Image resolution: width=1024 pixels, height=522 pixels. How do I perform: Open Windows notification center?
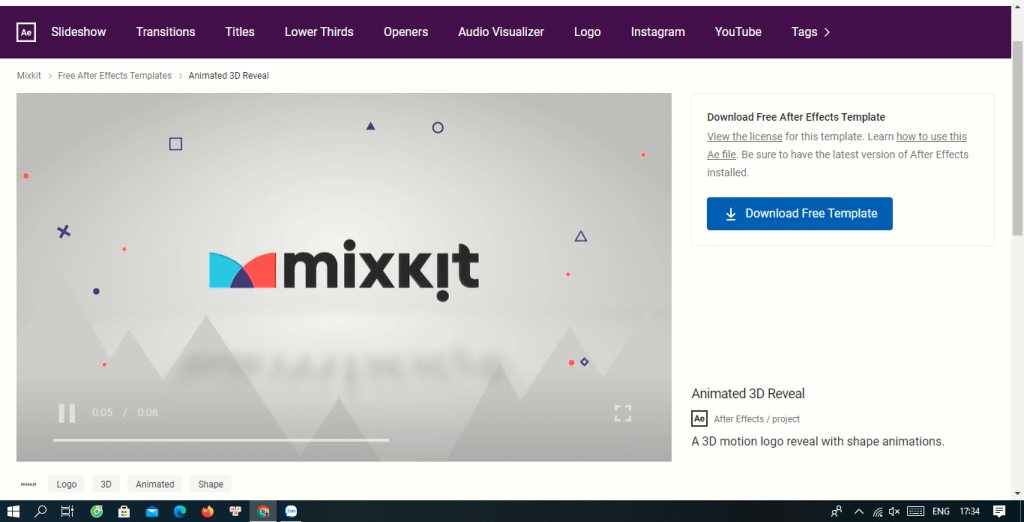point(999,512)
